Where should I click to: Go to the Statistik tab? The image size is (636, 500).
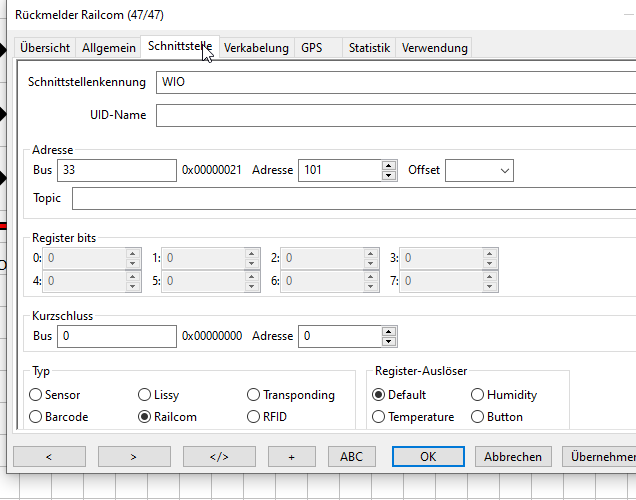[369, 48]
